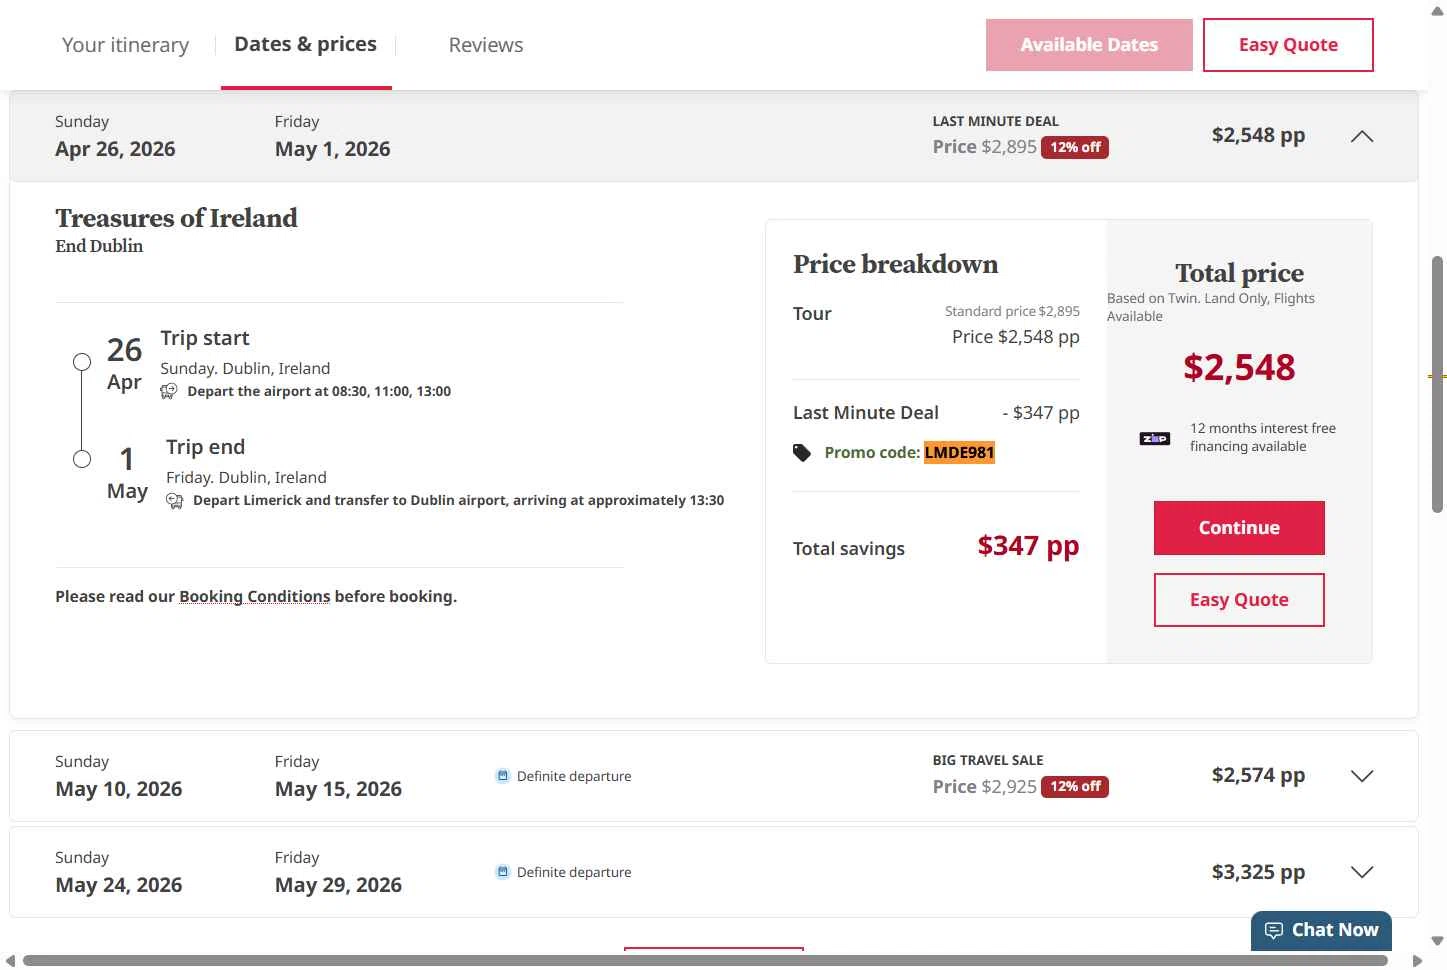This screenshot has width=1447, height=970.
Task: Click the $2,574 pp price for May 10
Action: click(x=1258, y=775)
